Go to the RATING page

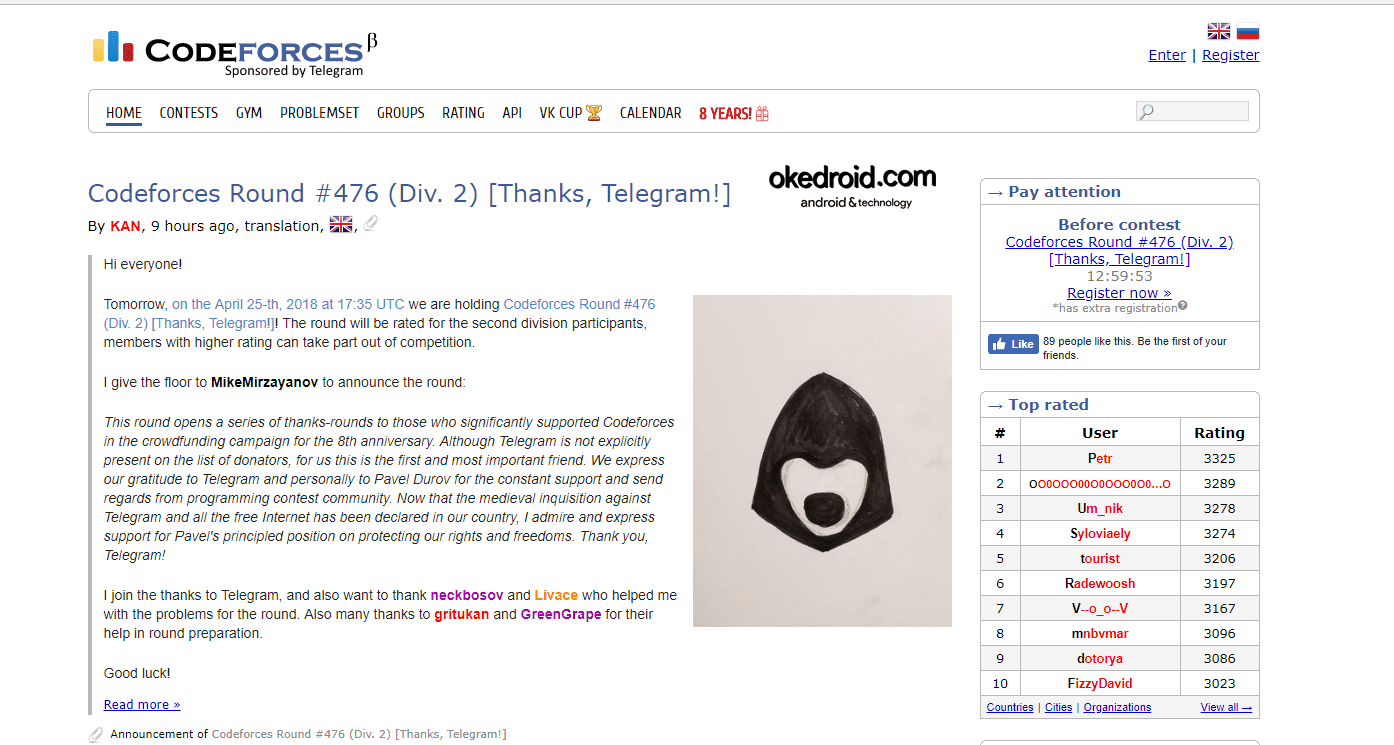coord(463,113)
